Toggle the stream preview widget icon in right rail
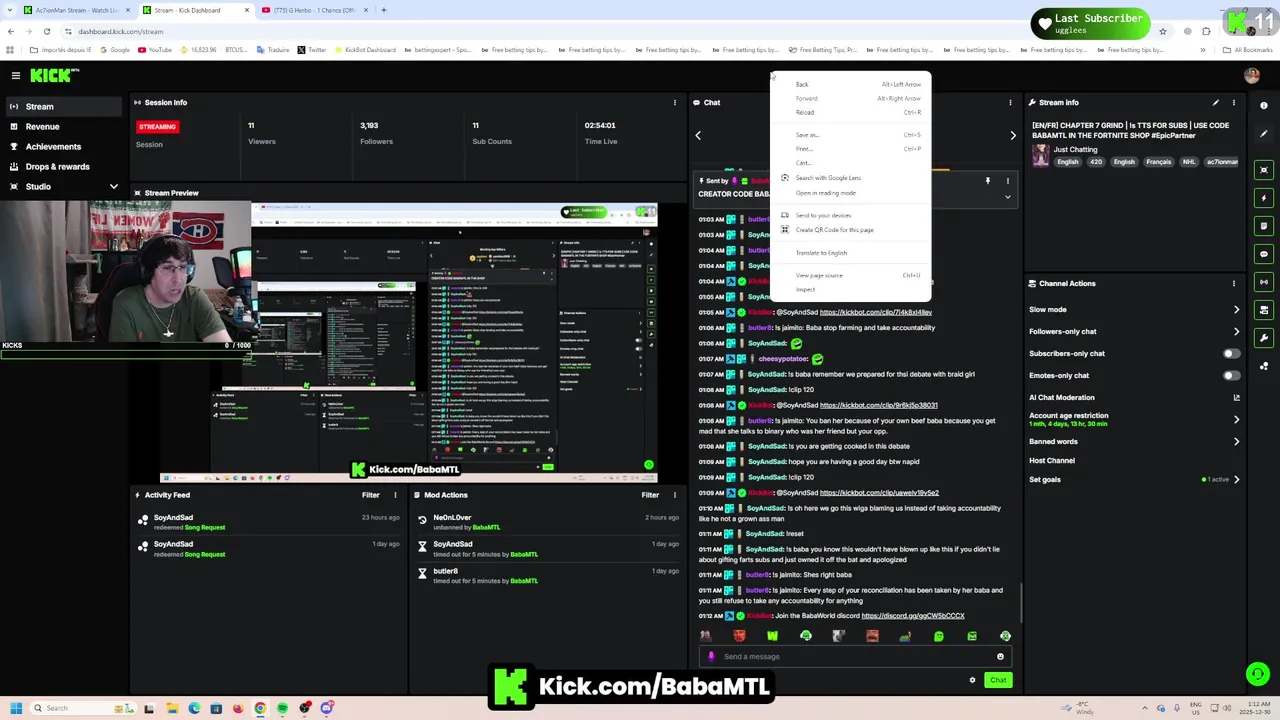The height and width of the screenshot is (720, 1280). click(x=1264, y=170)
